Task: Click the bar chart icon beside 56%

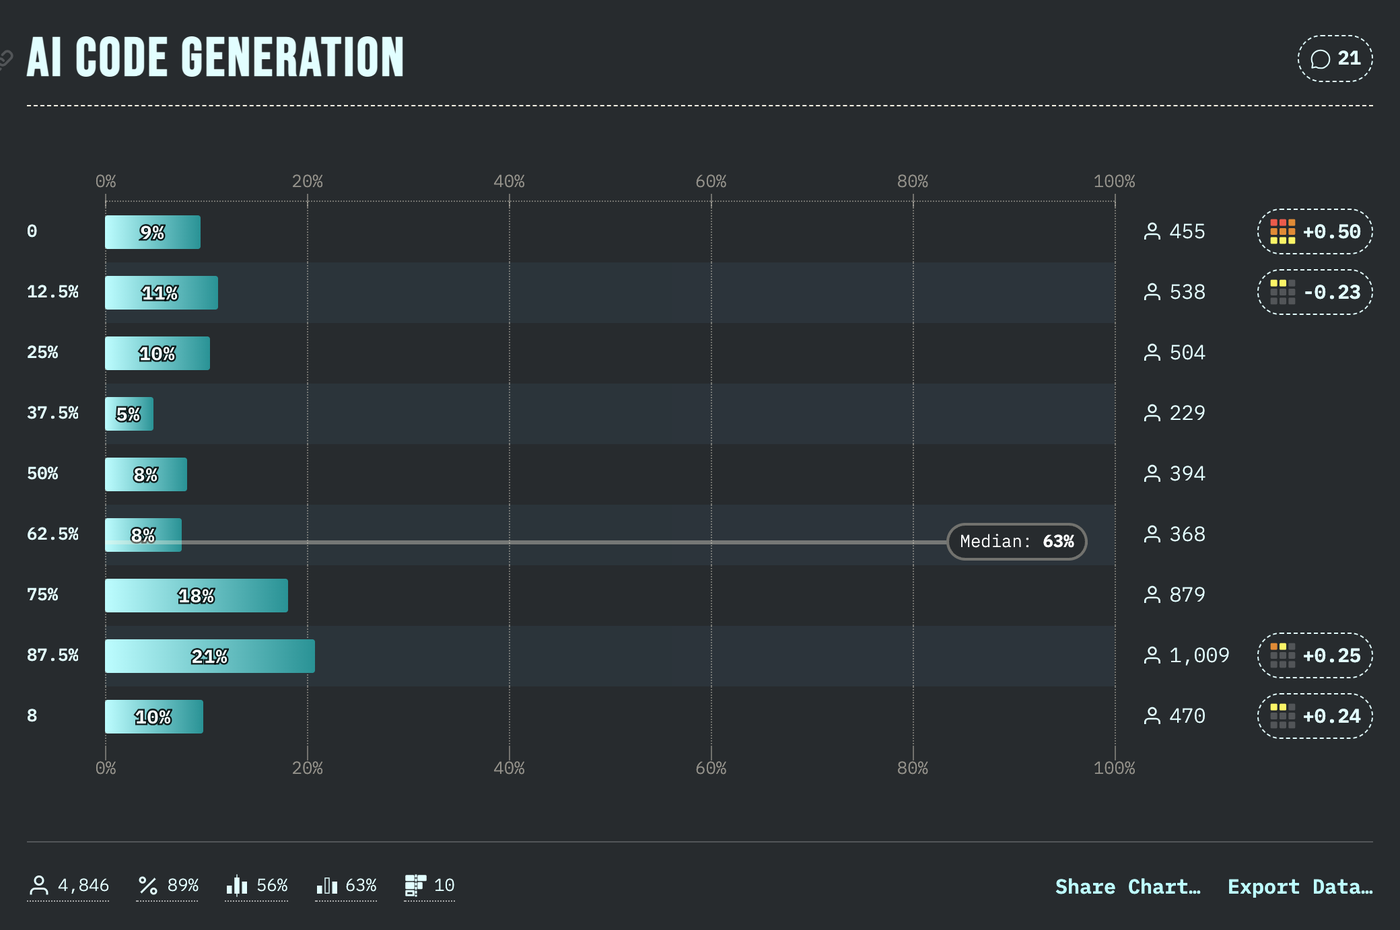Action: (237, 886)
